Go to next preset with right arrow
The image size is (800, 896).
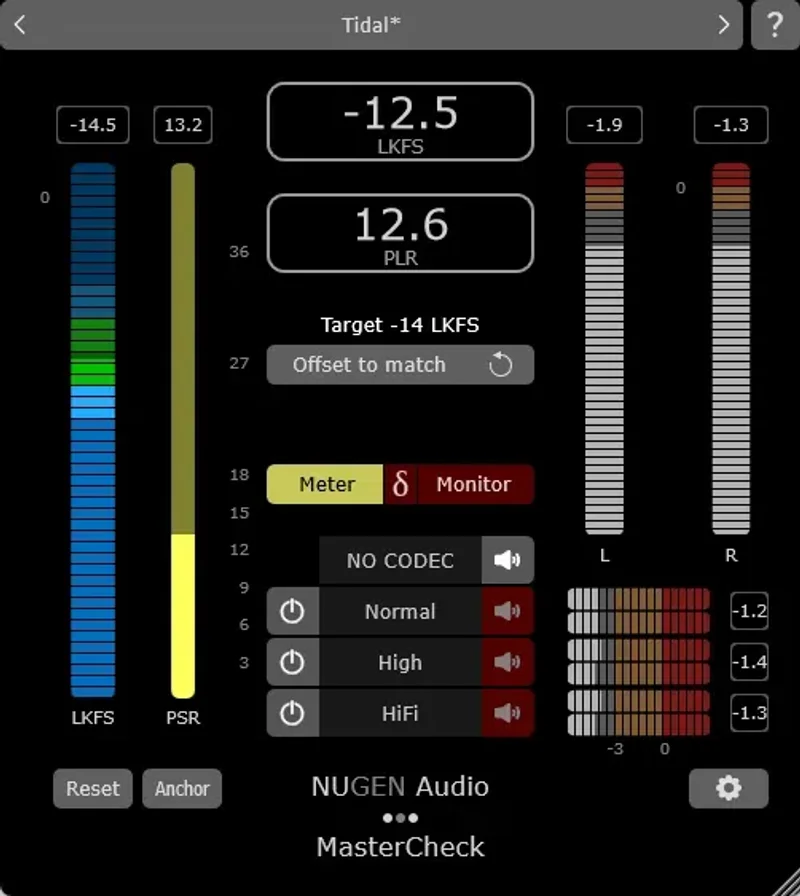[x=723, y=25]
